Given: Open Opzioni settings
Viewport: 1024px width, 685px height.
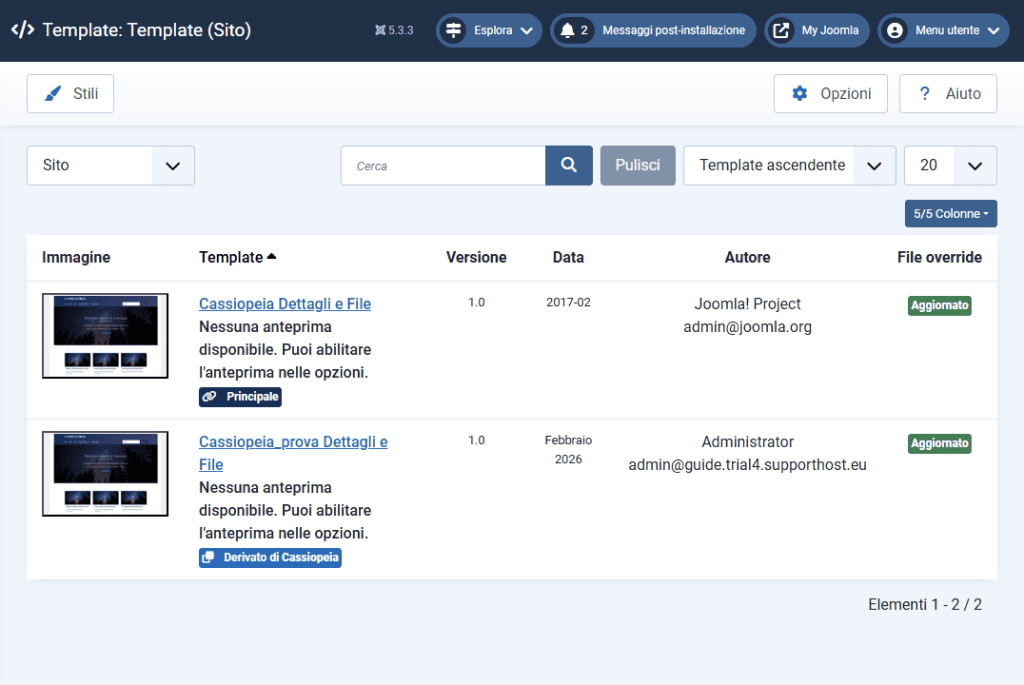Looking at the screenshot, I should [x=831, y=93].
